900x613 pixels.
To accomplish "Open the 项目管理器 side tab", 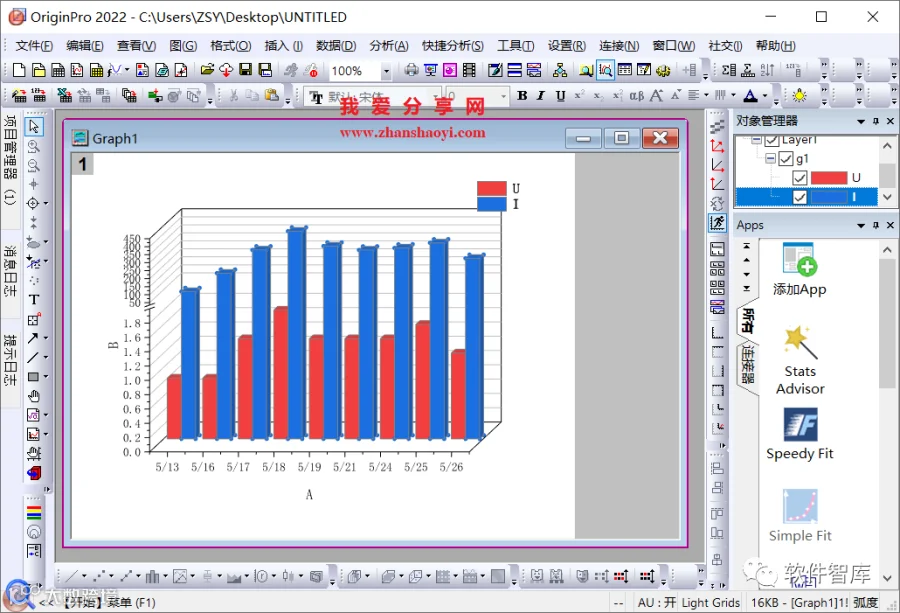I will (x=10, y=160).
